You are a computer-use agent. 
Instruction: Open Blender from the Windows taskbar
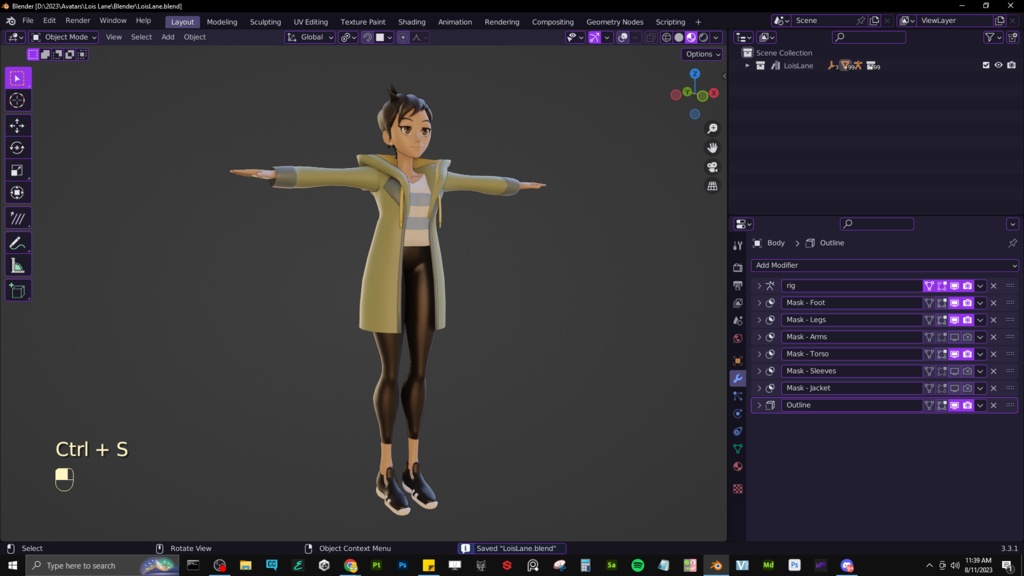(x=716, y=565)
